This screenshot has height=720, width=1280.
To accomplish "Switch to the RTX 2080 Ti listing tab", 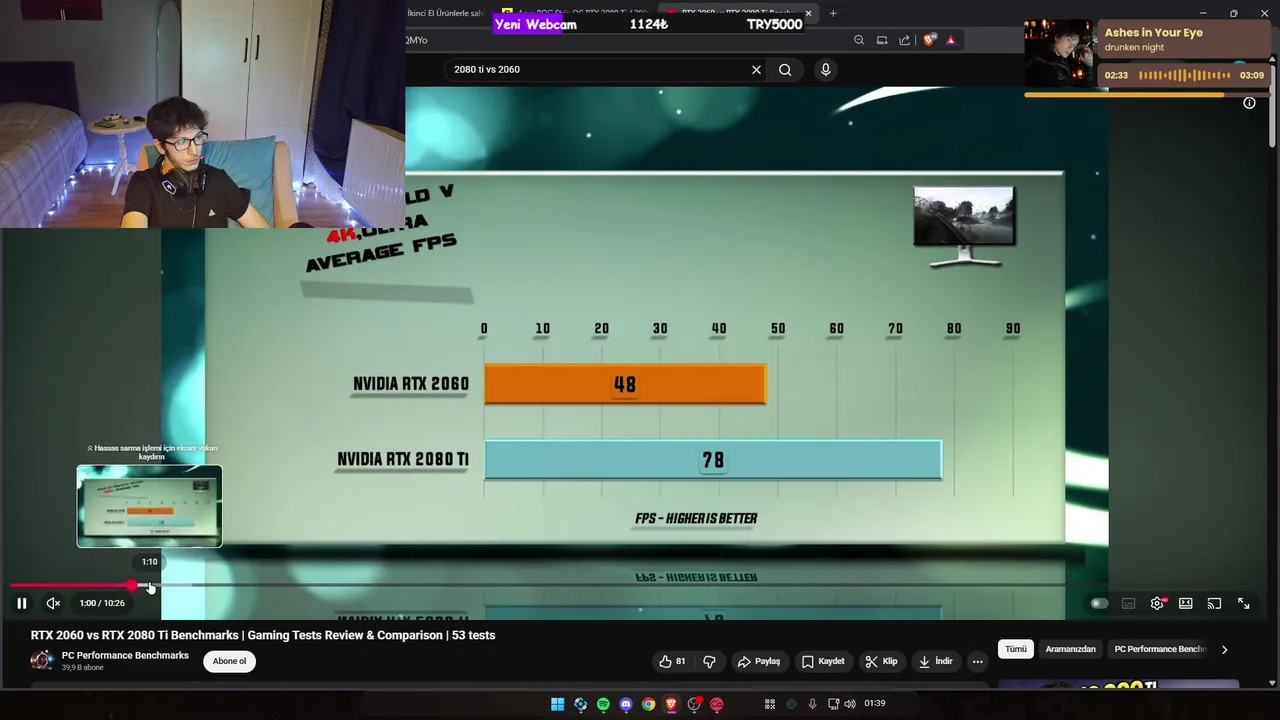I will [x=575, y=13].
